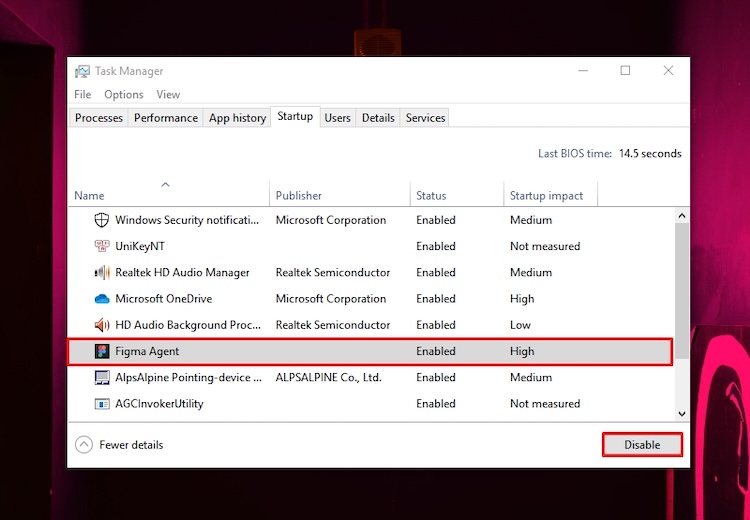Image resolution: width=750 pixels, height=520 pixels.
Task: Click the scrollbar down arrow
Action: (682, 413)
